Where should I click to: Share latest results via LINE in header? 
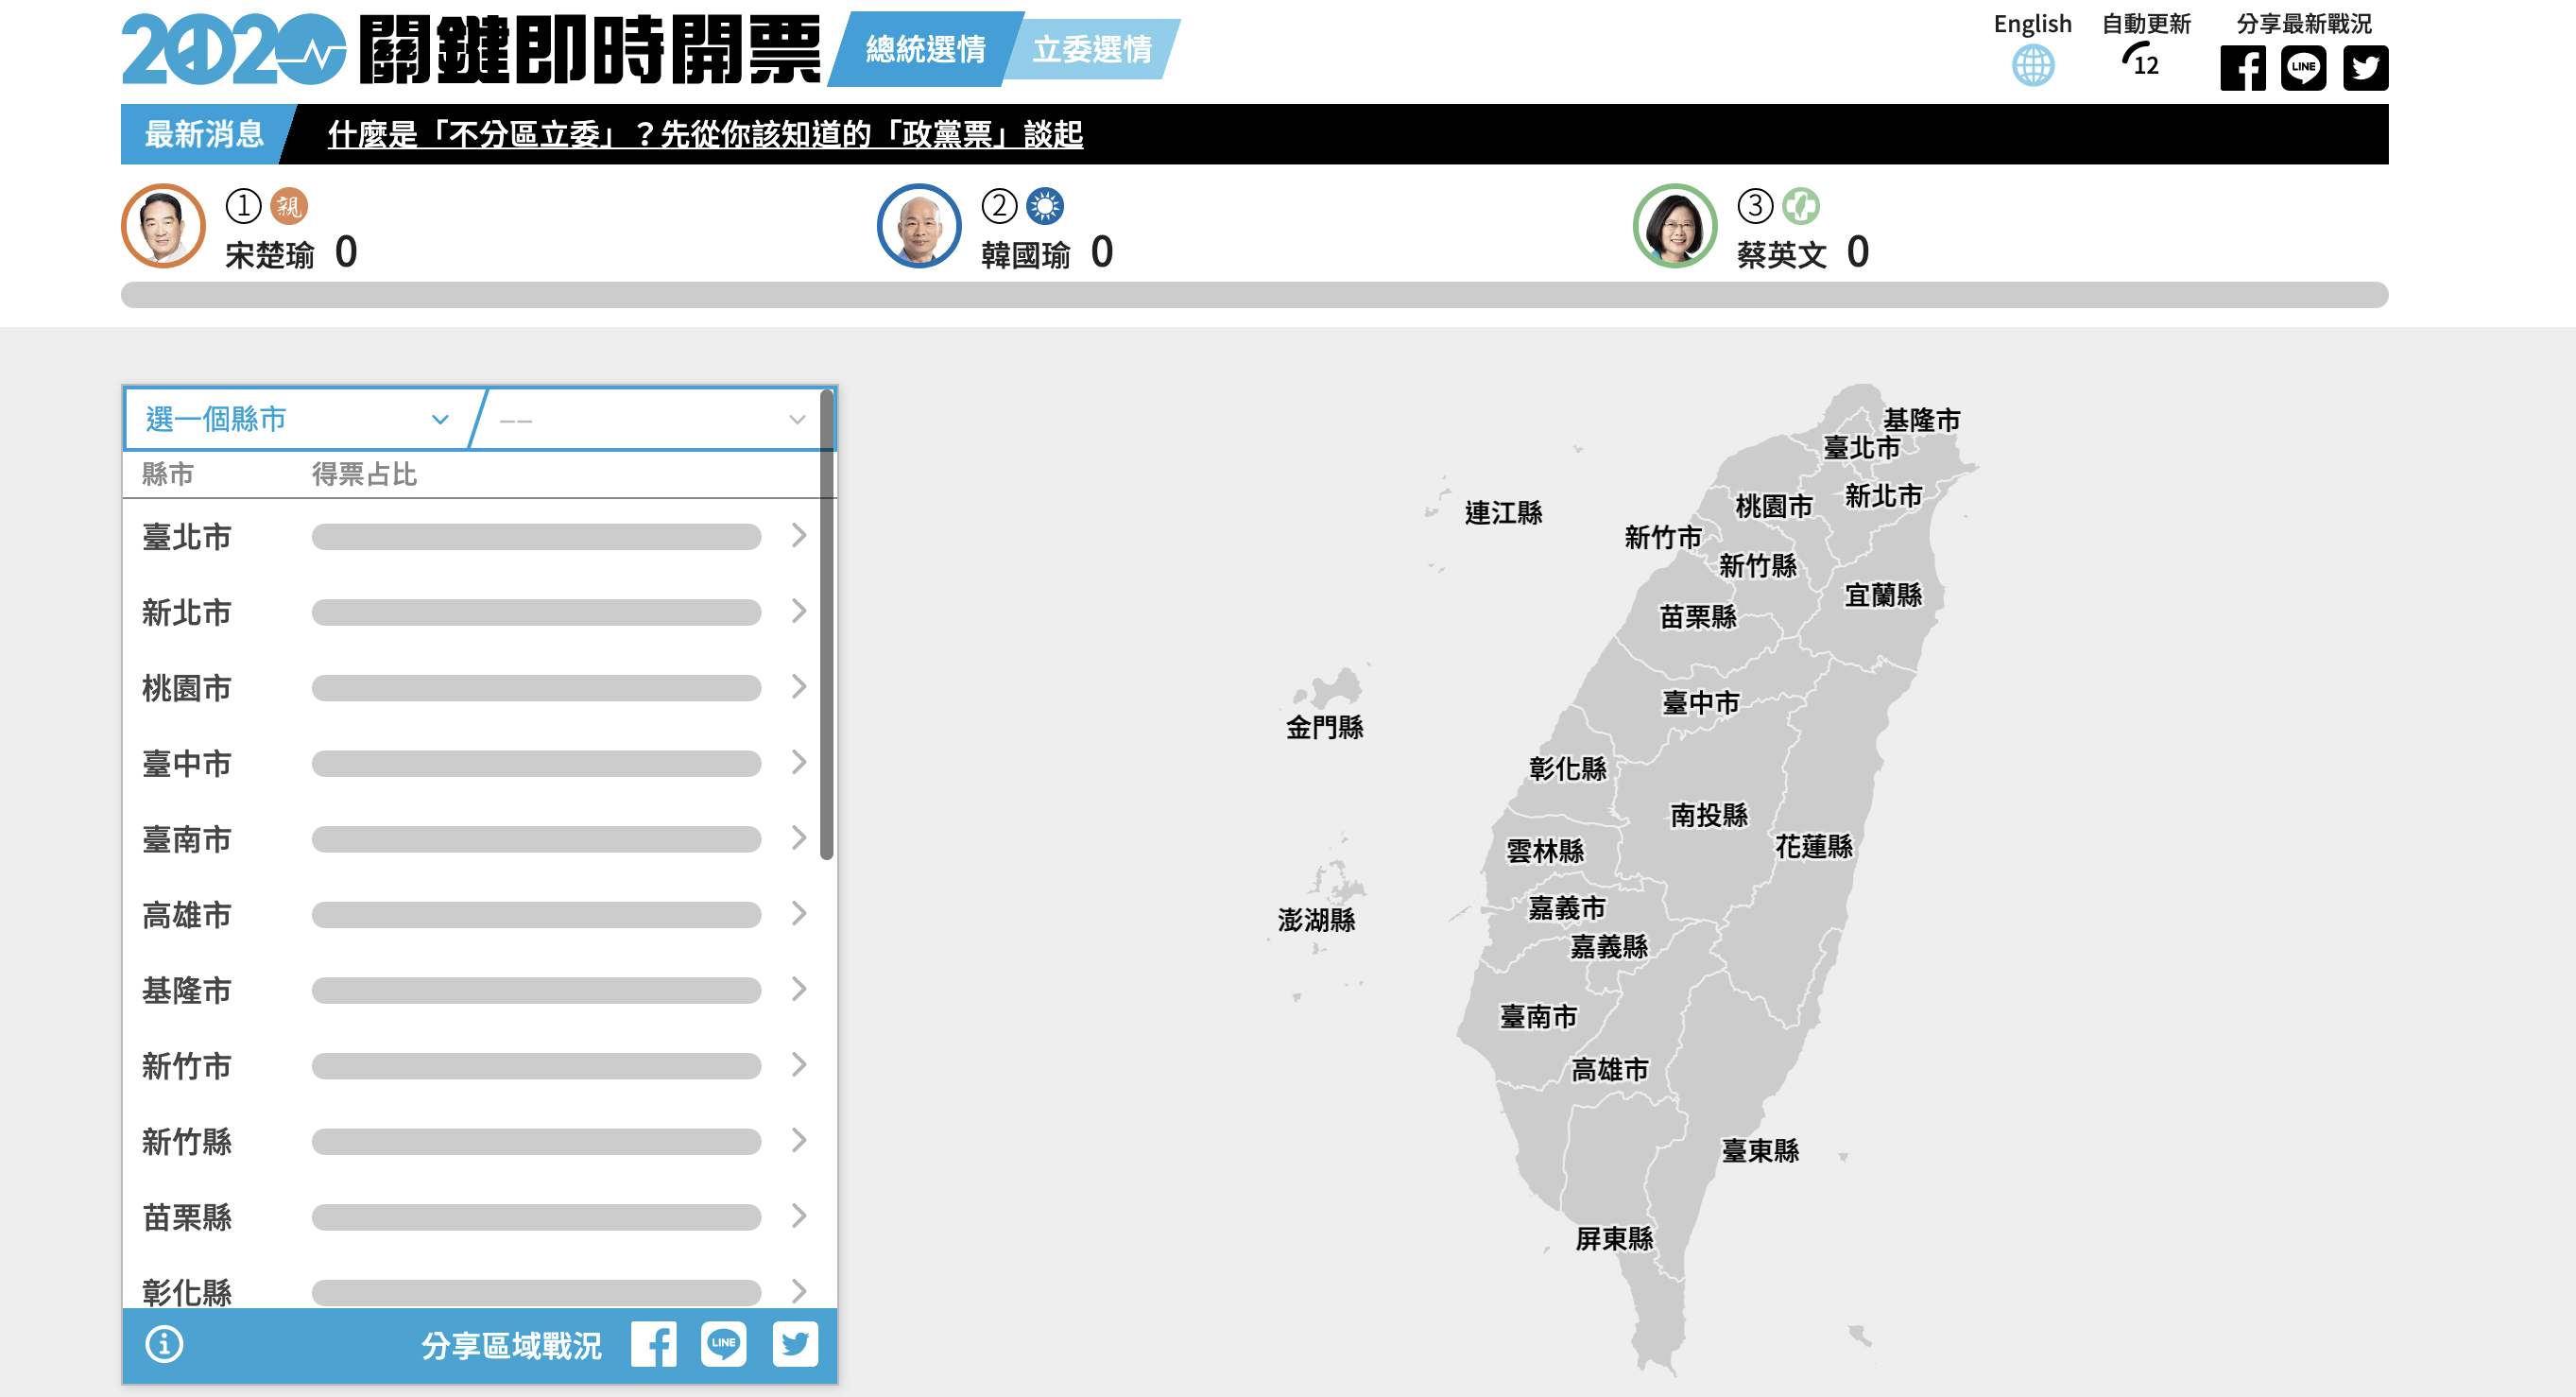point(2304,68)
